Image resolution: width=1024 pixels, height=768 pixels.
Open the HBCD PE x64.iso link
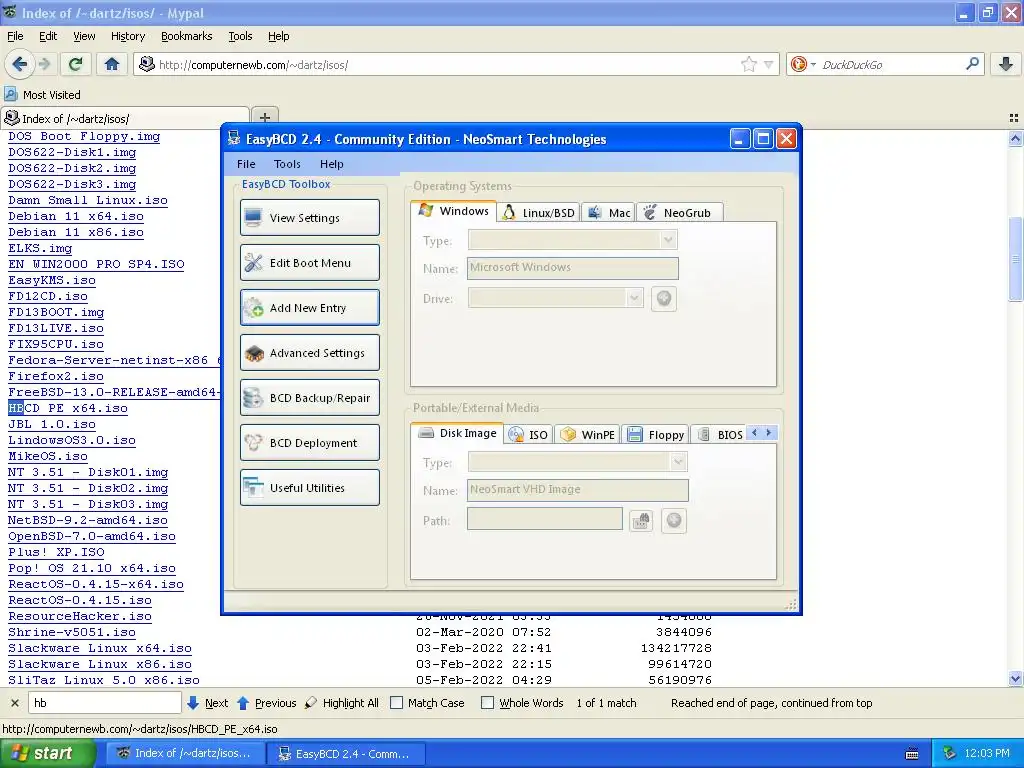[x=68, y=408]
